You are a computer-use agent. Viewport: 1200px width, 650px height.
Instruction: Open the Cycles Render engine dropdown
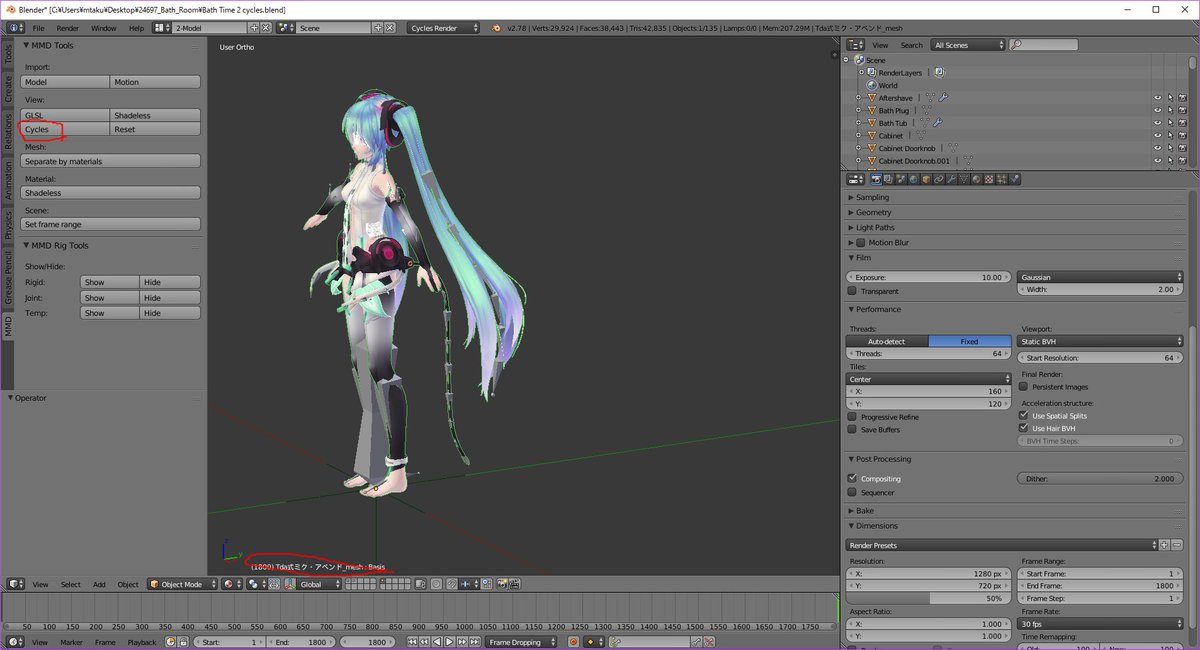(444, 27)
